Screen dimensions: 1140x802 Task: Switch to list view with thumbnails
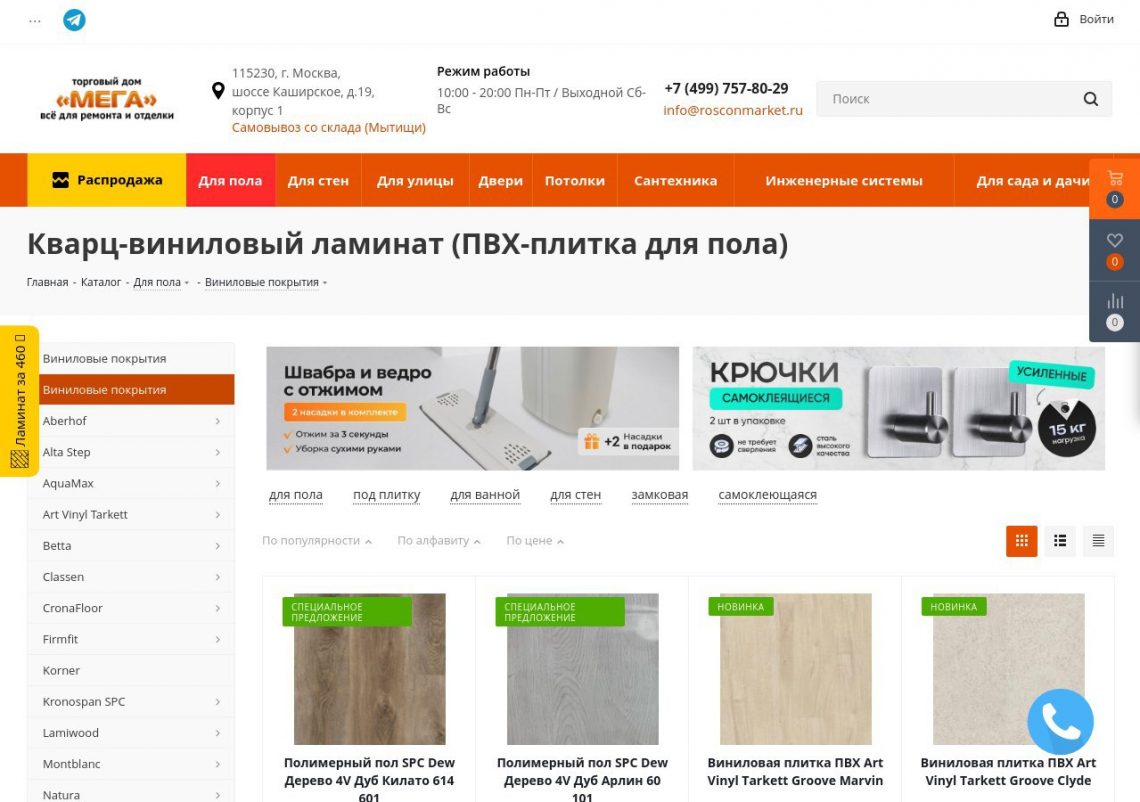click(1060, 540)
